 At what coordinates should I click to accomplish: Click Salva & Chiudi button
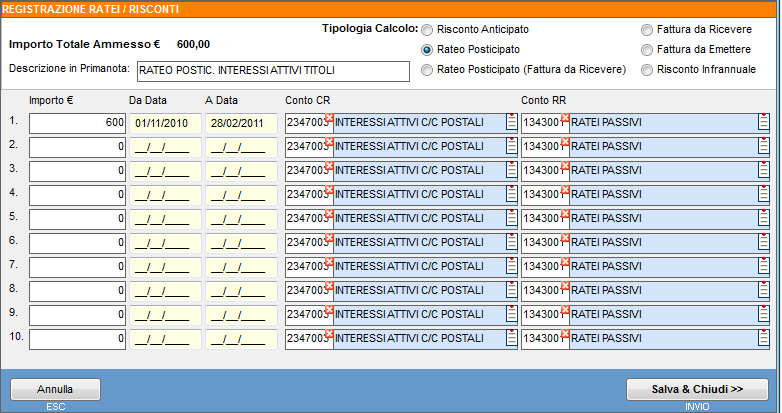[x=696, y=389]
